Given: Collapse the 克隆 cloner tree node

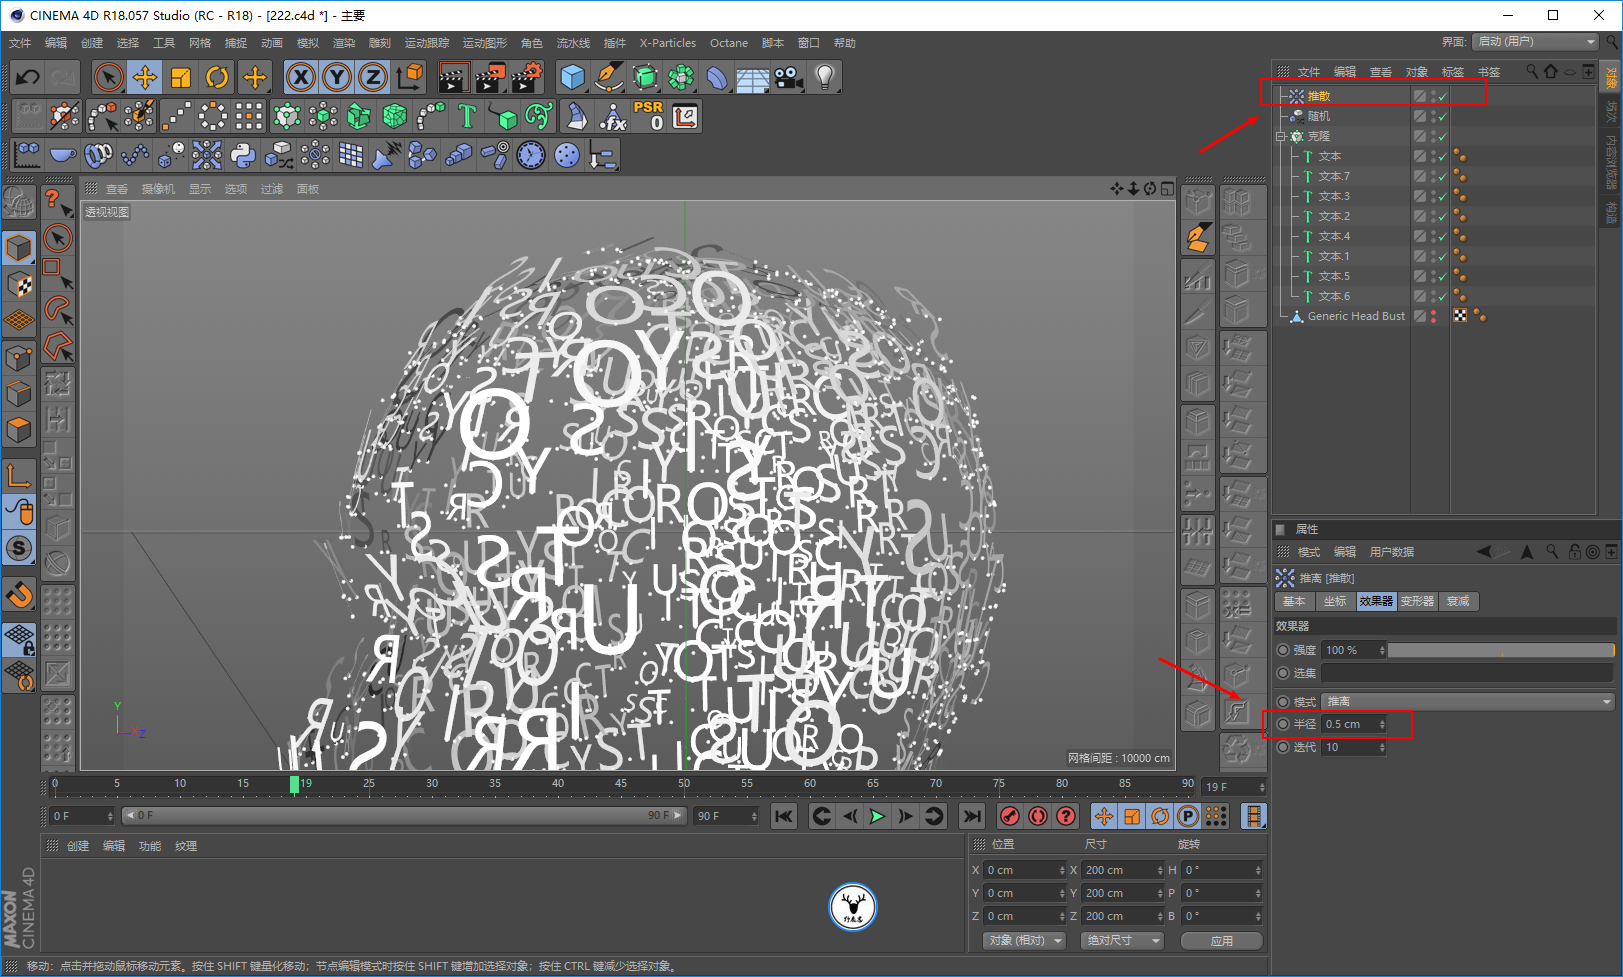Looking at the screenshot, I should tap(1280, 136).
